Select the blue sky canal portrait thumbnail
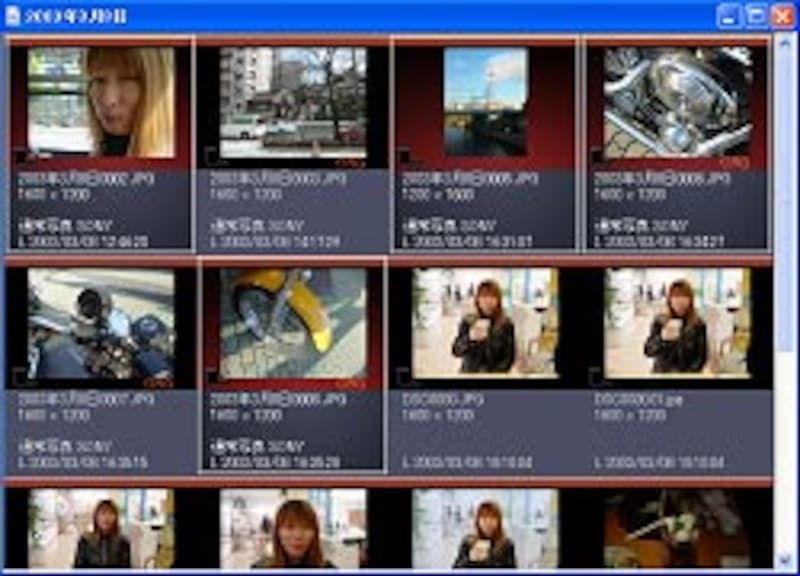Screen dimensions: 800x576 pyautogui.click(x=485, y=102)
